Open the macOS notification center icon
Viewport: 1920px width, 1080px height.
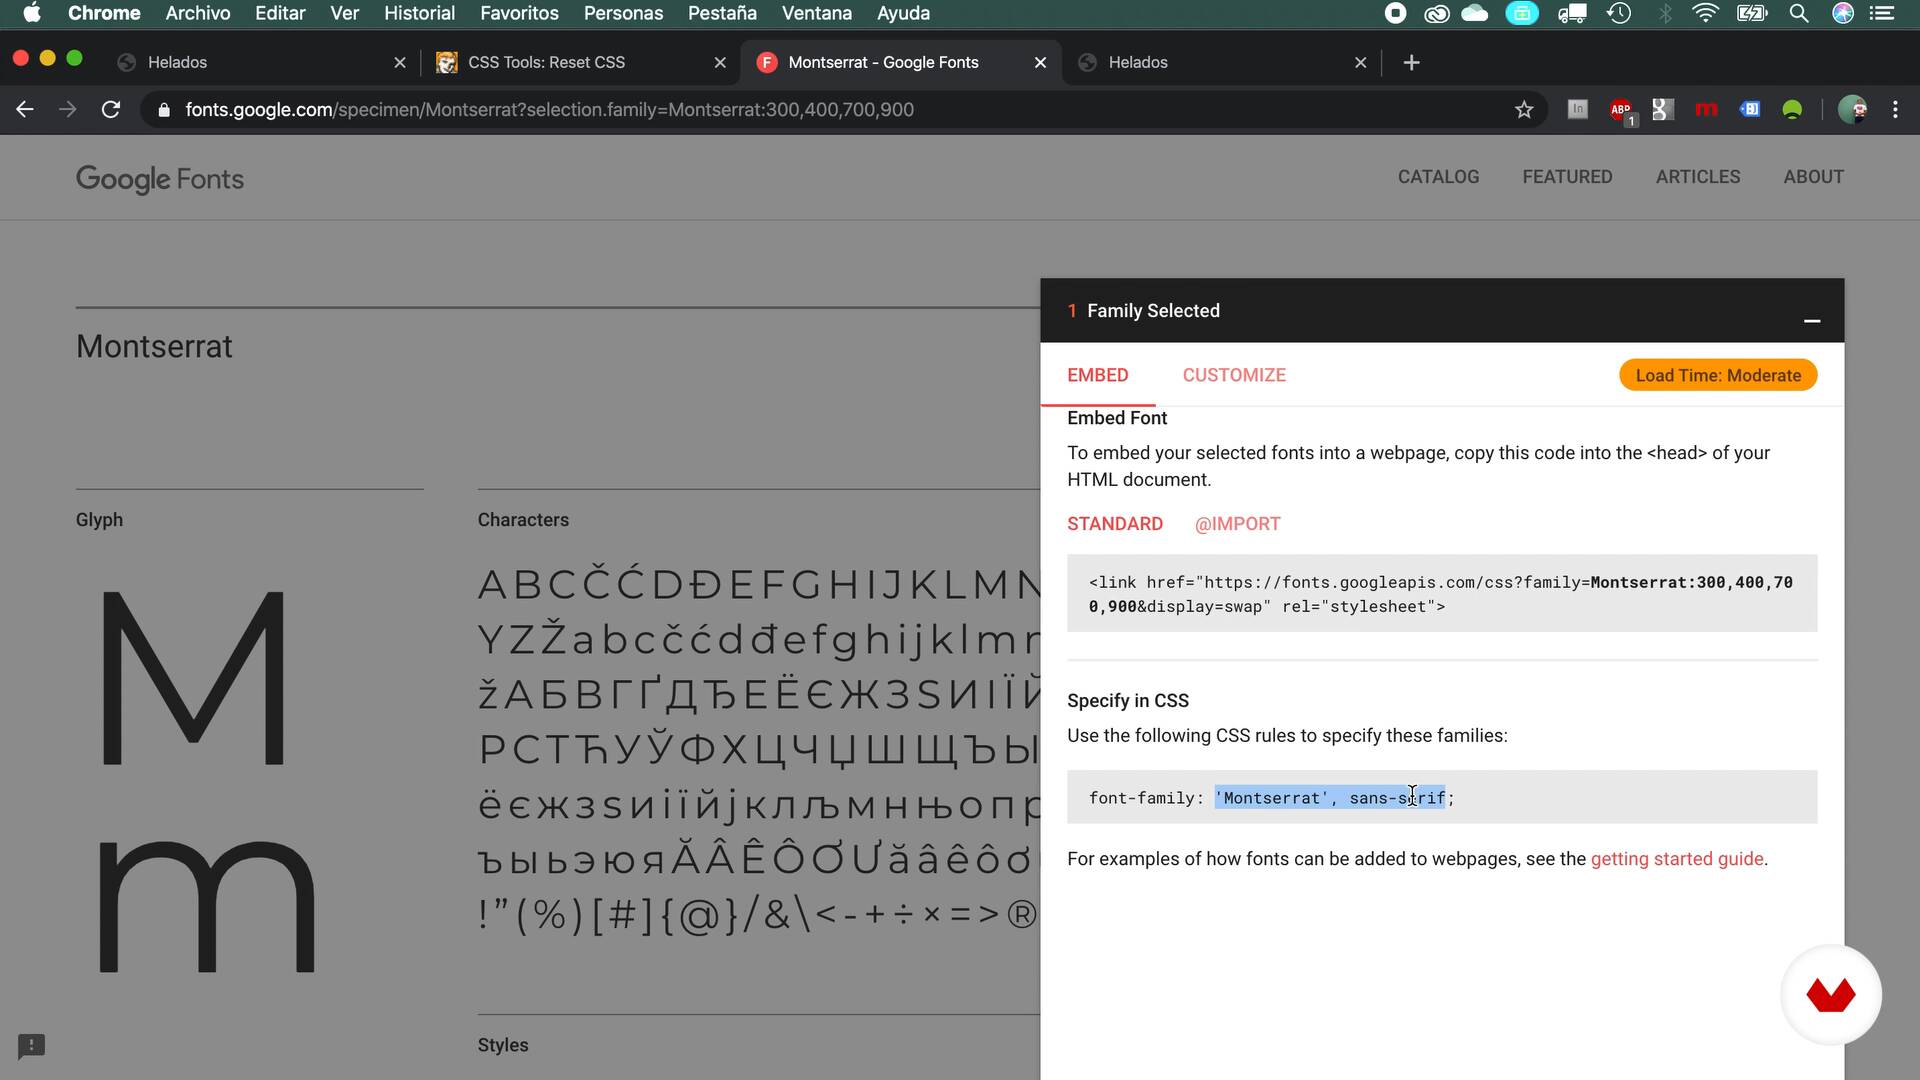click(1882, 13)
